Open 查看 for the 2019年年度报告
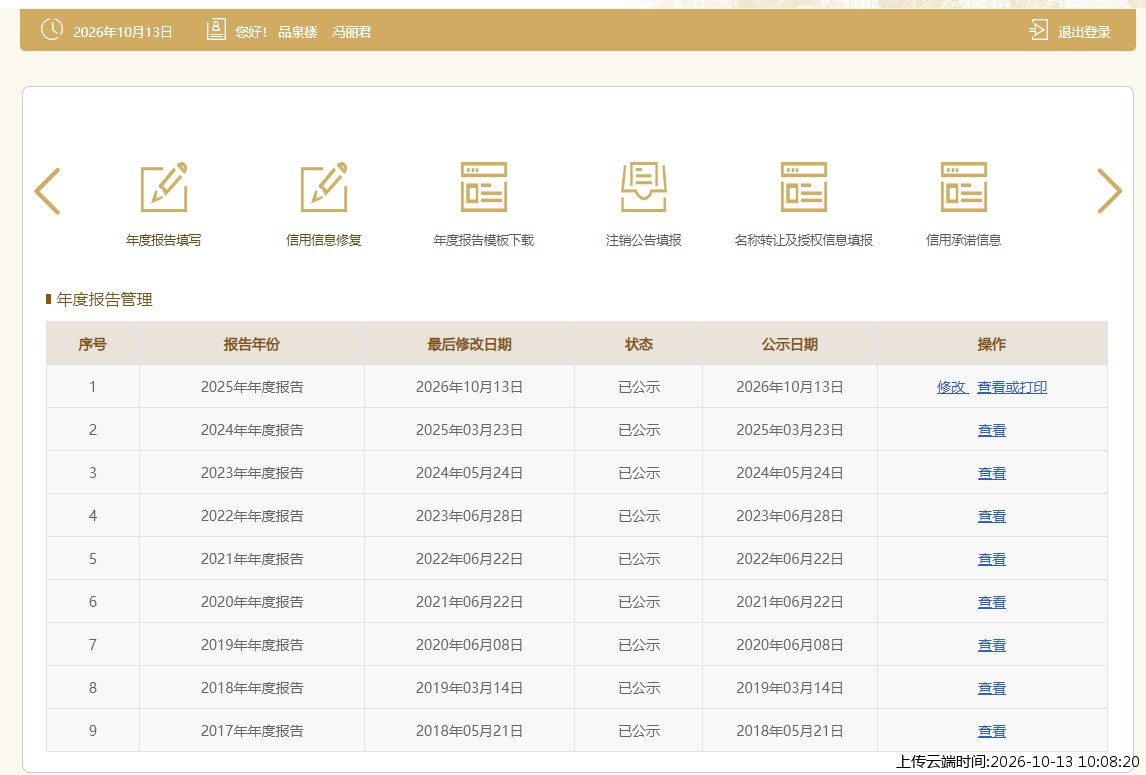Screen dimensions: 1146x775 [x=992, y=645]
